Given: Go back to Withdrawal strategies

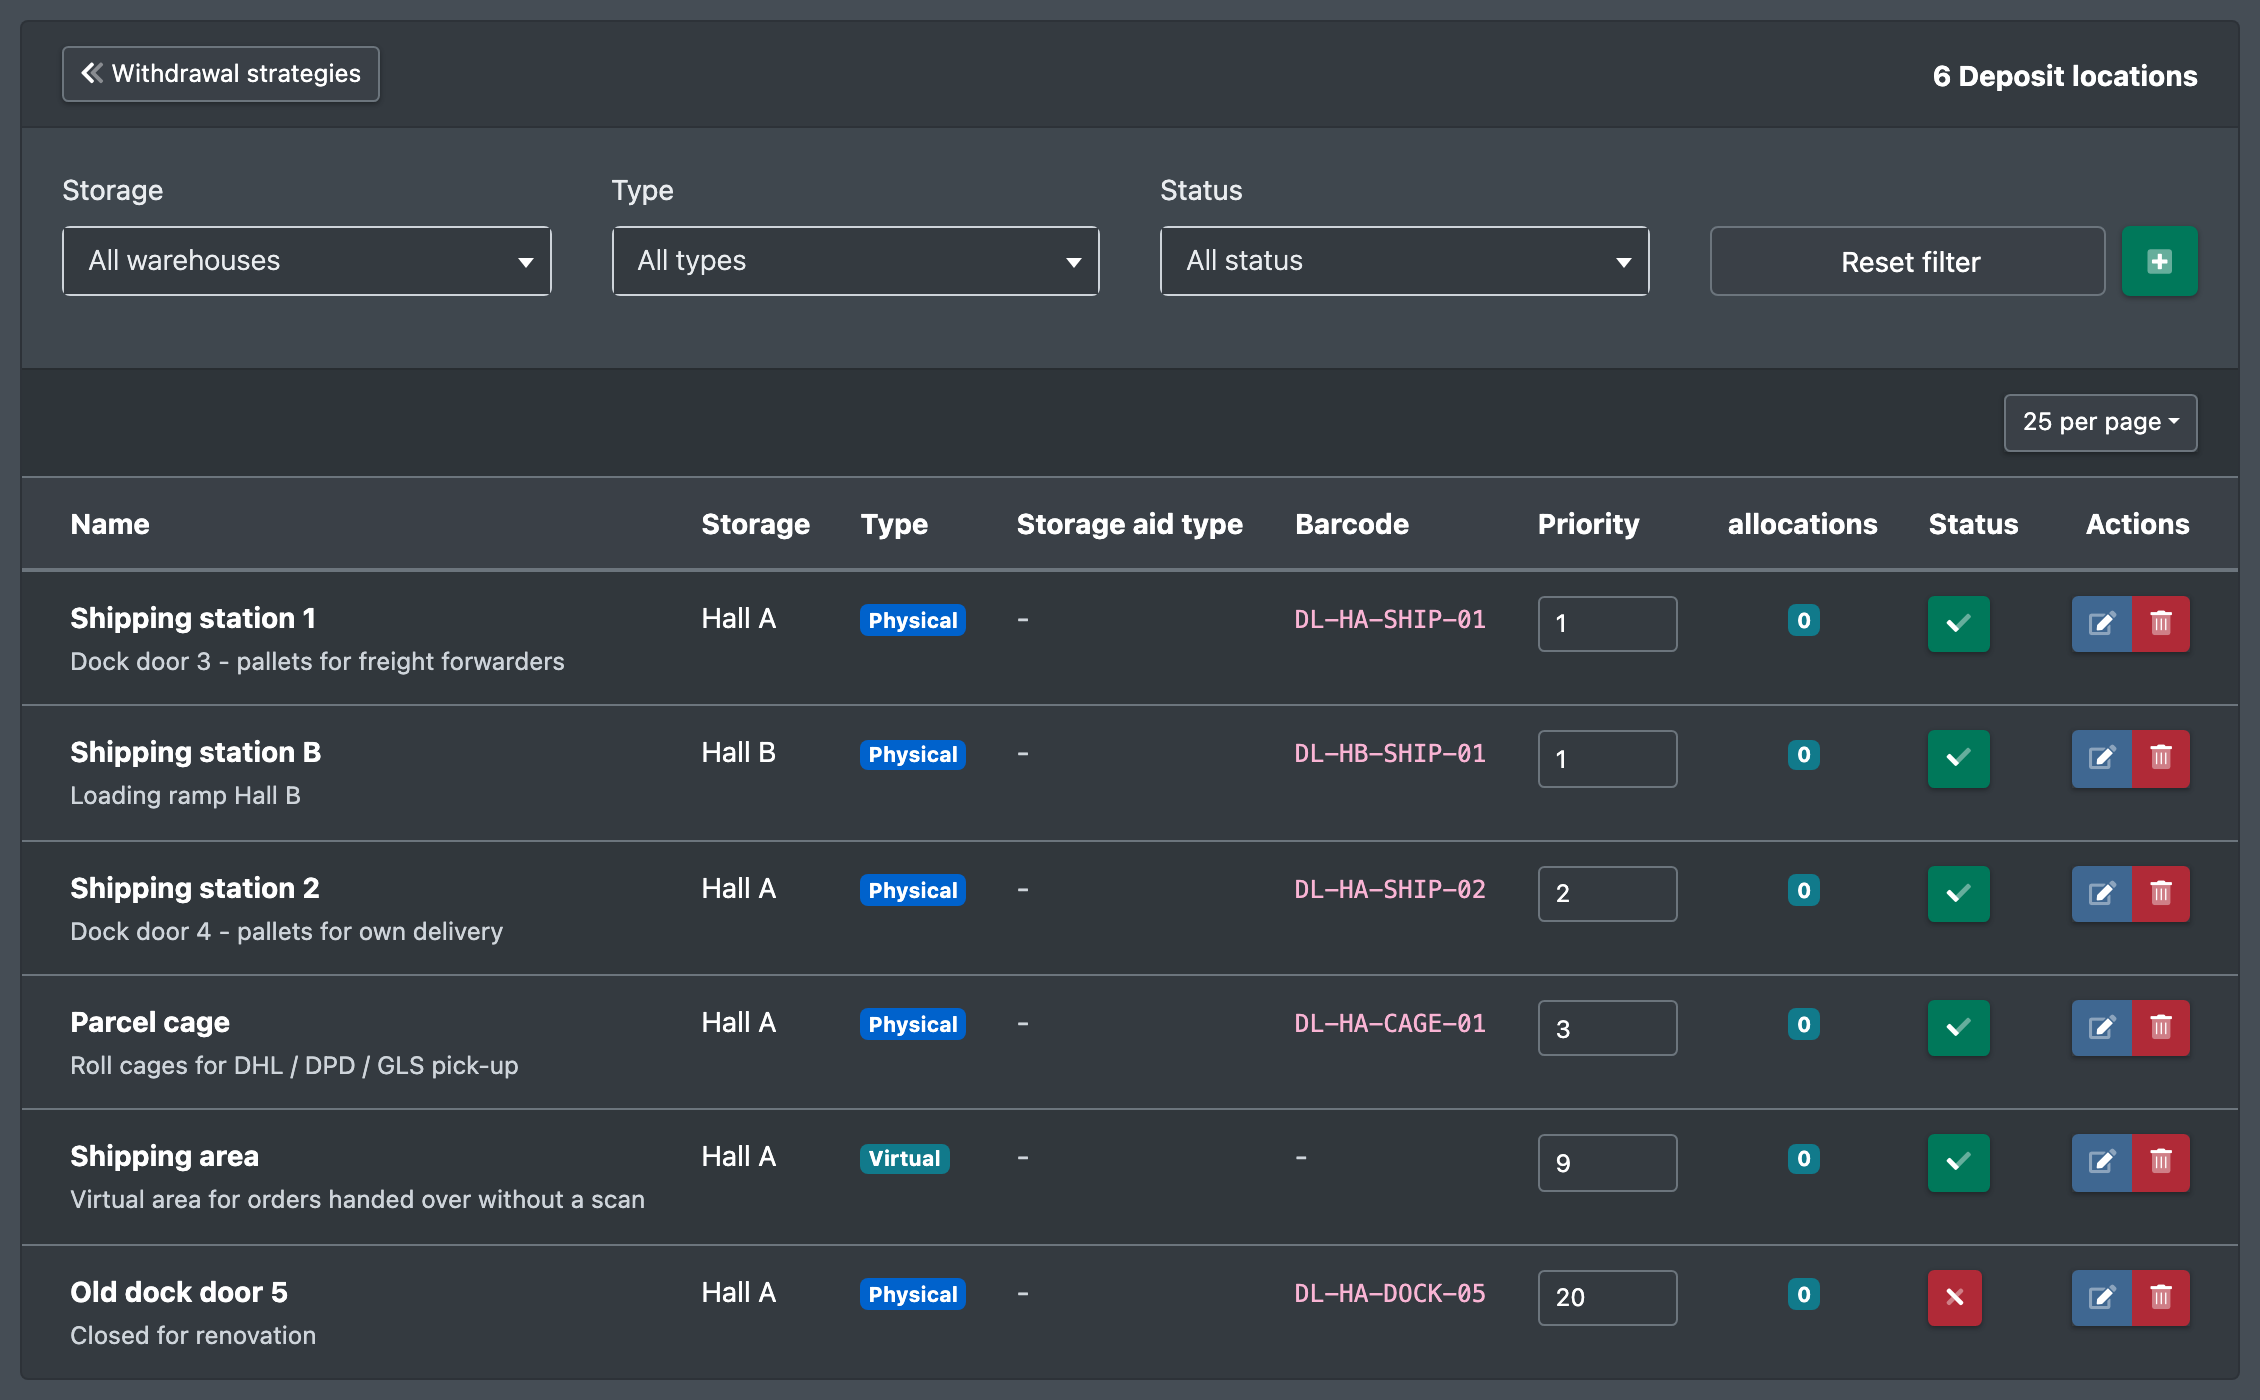Looking at the screenshot, I should point(221,74).
